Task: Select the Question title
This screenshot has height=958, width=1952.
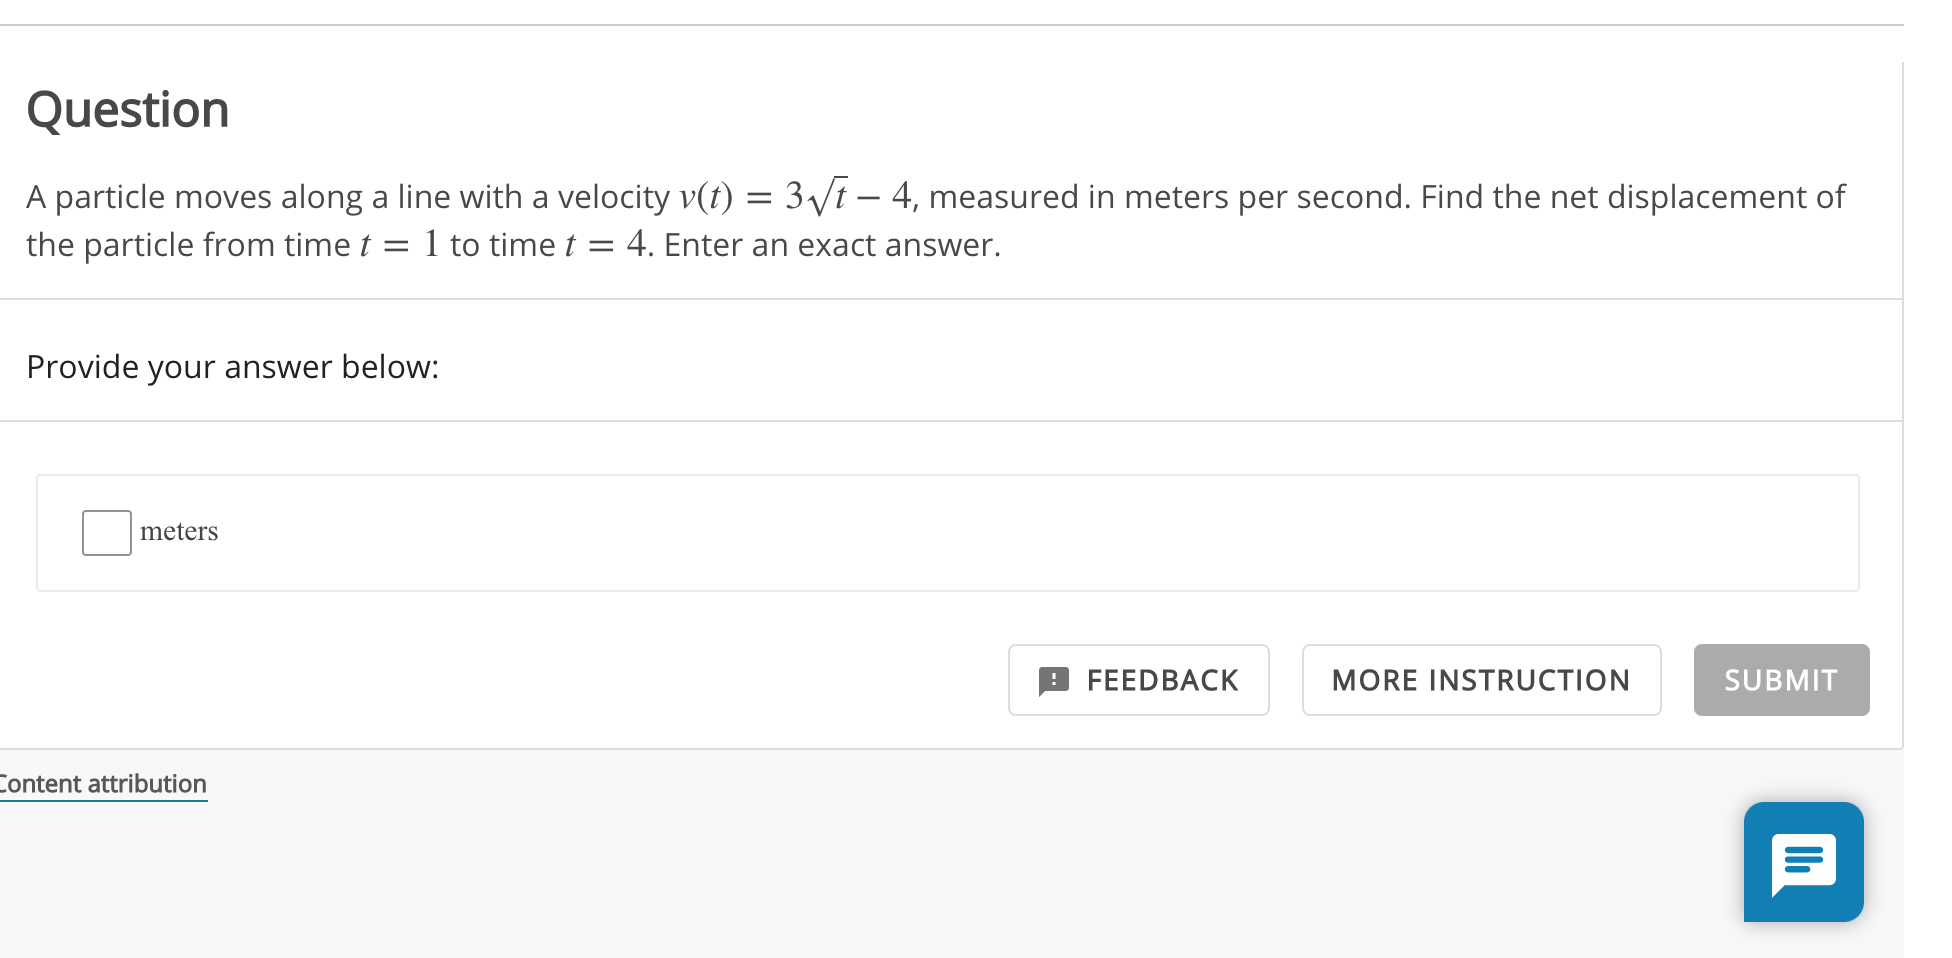Action: pyautogui.click(x=127, y=110)
